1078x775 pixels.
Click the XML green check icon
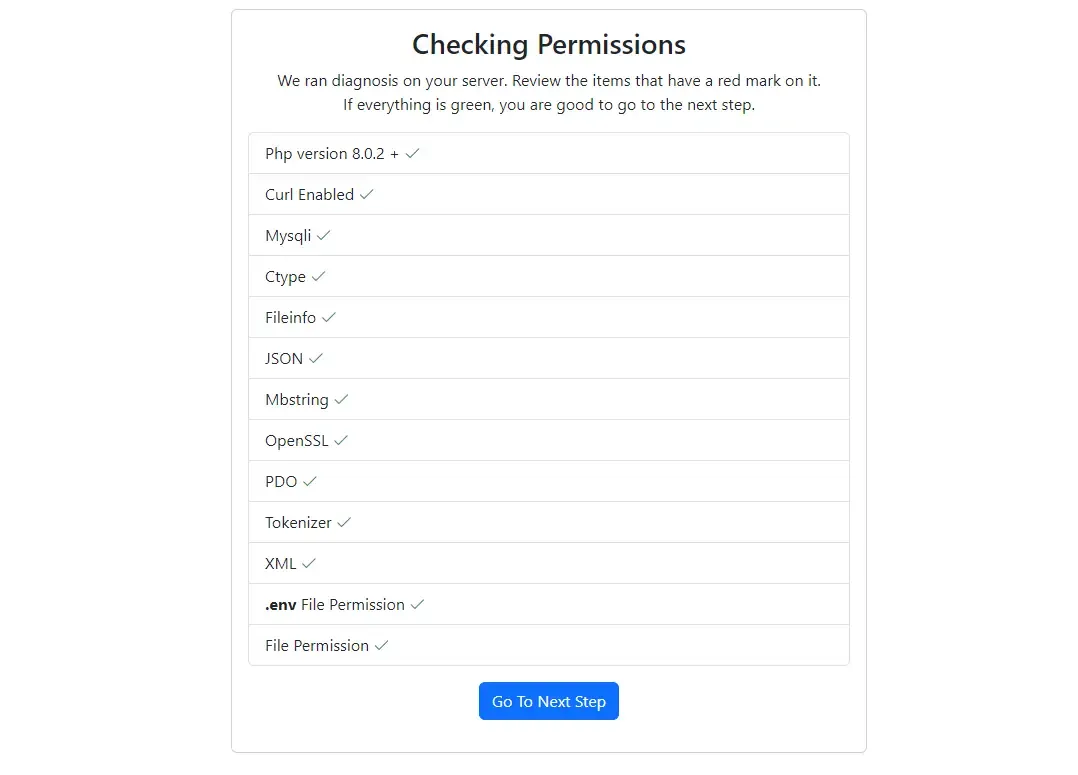[309, 563]
